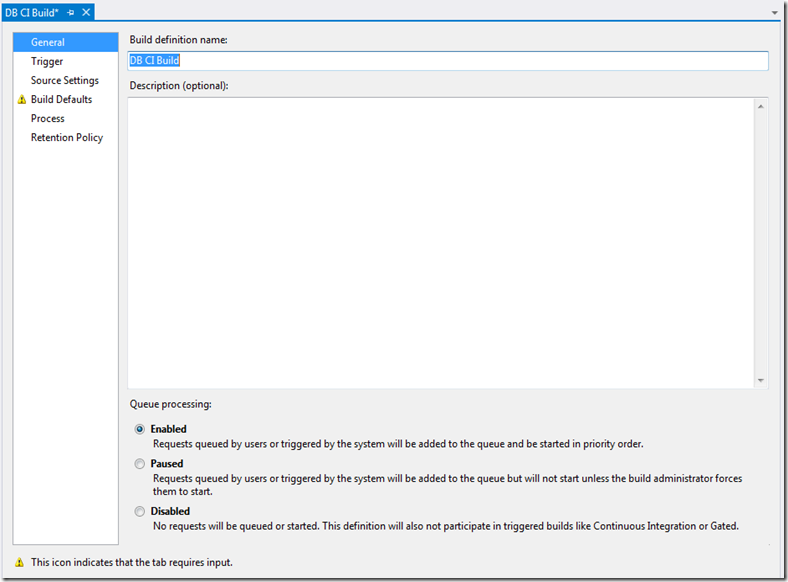This screenshot has width=788, height=582.
Task: Select the Disabled queue processing option
Action: (140, 512)
